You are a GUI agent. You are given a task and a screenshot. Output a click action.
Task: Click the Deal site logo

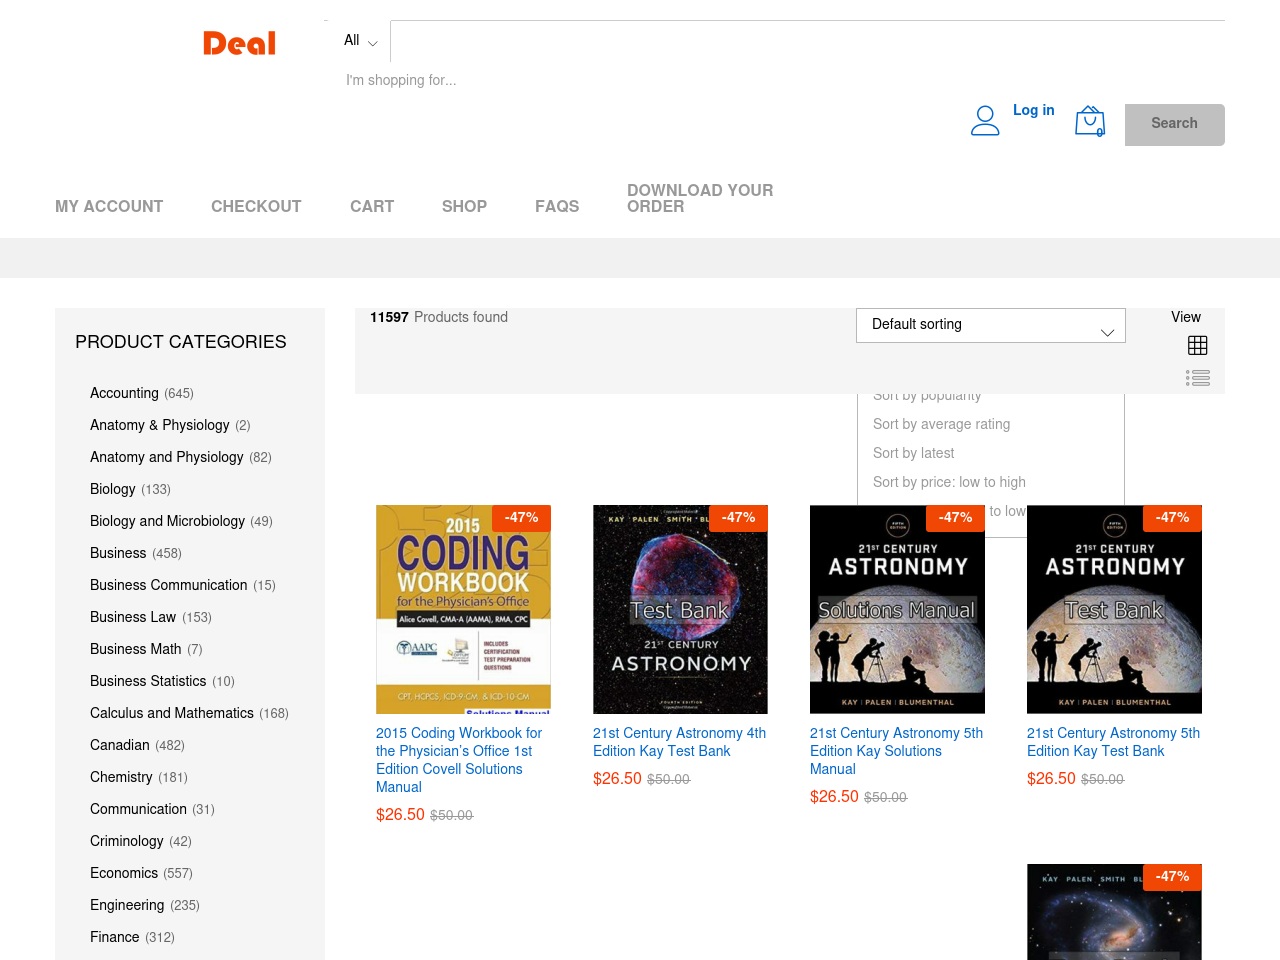tap(239, 43)
